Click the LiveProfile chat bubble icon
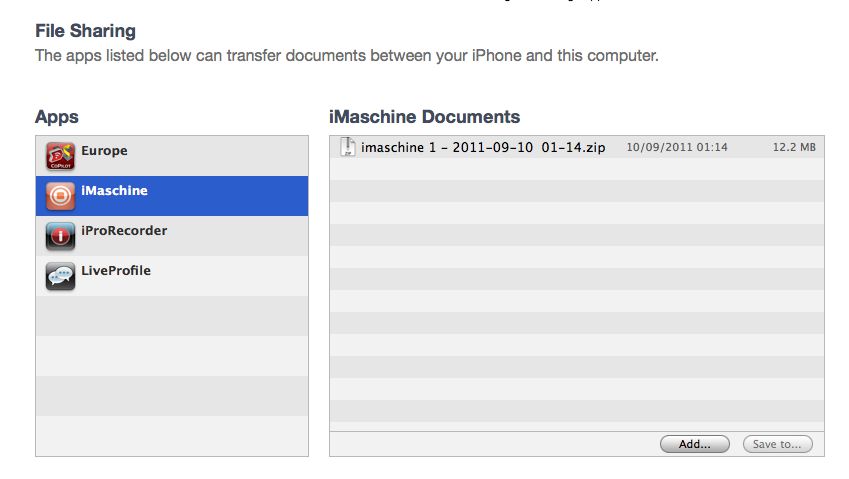The image size is (849, 479). point(60,276)
